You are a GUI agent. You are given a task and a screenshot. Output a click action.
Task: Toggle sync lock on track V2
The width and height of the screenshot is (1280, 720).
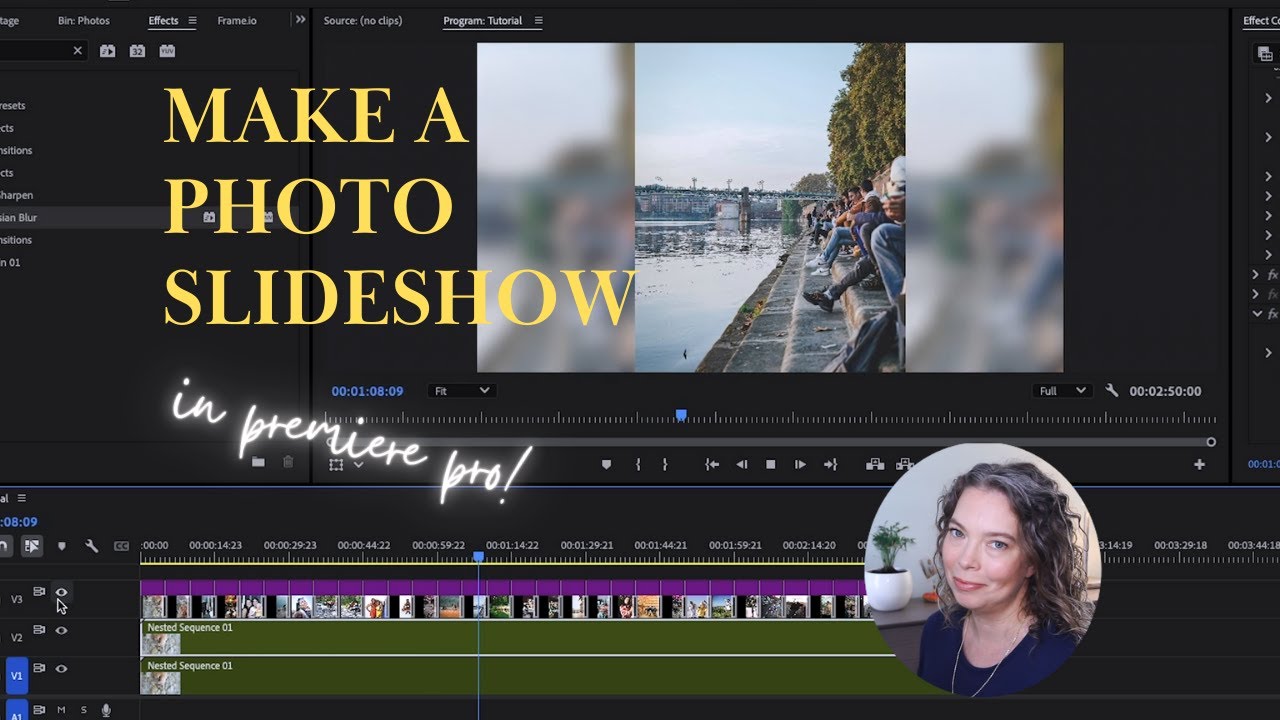[39, 630]
